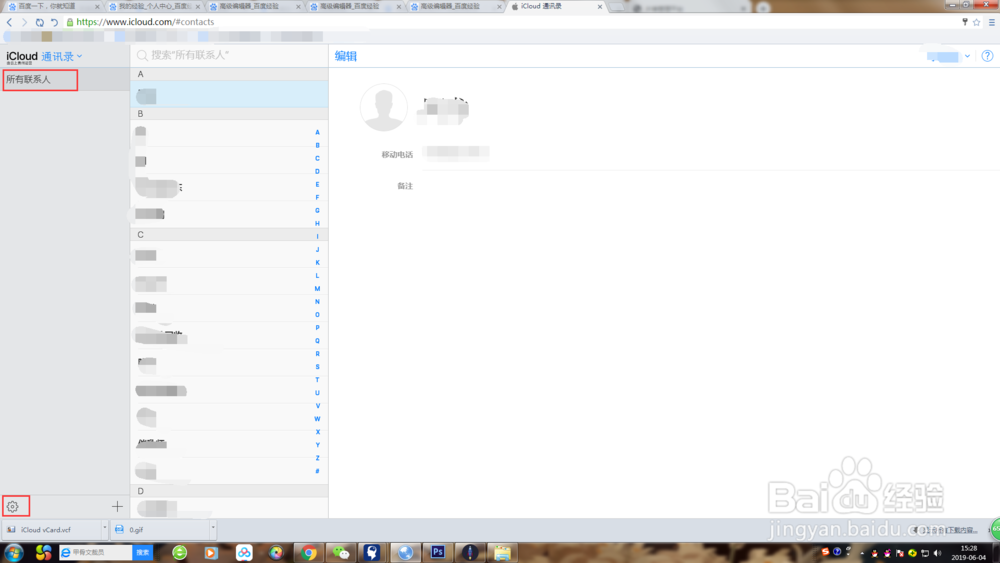Click the 移动电话 phone number field
The width and height of the screenshot is (1000, 563).
click(457, 152)
